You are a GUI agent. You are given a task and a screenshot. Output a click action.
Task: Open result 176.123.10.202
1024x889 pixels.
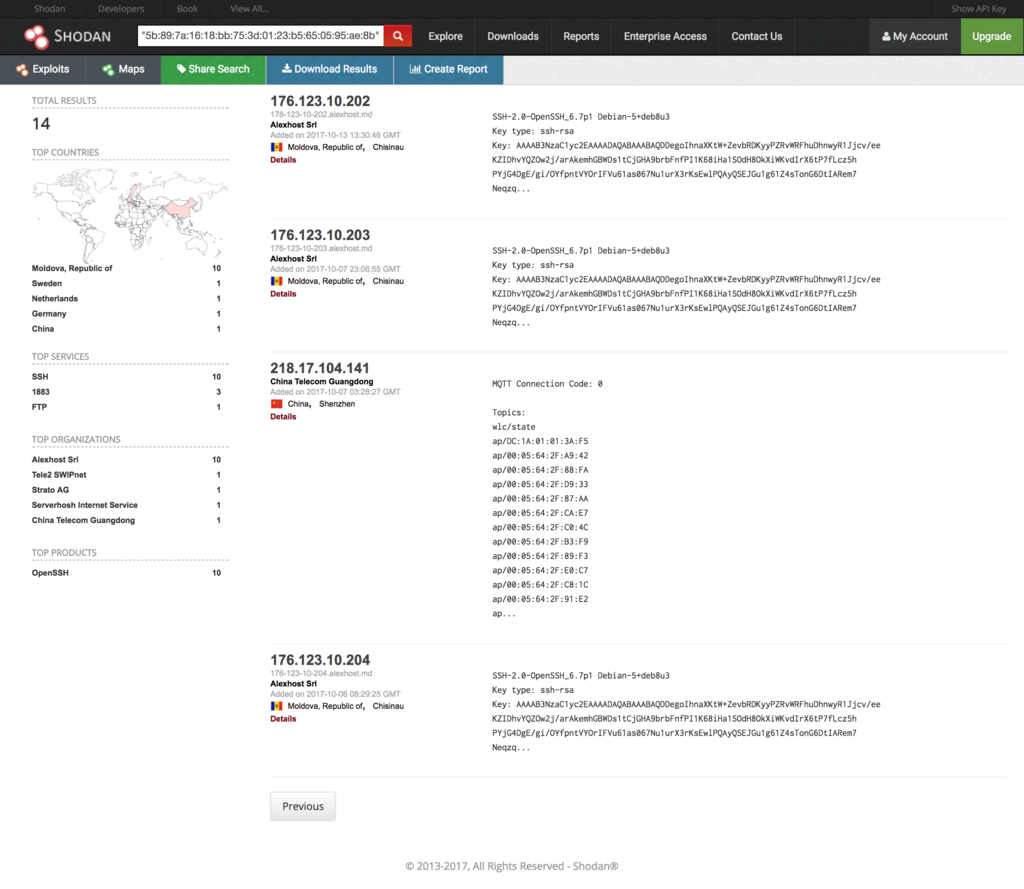point(320,101)
